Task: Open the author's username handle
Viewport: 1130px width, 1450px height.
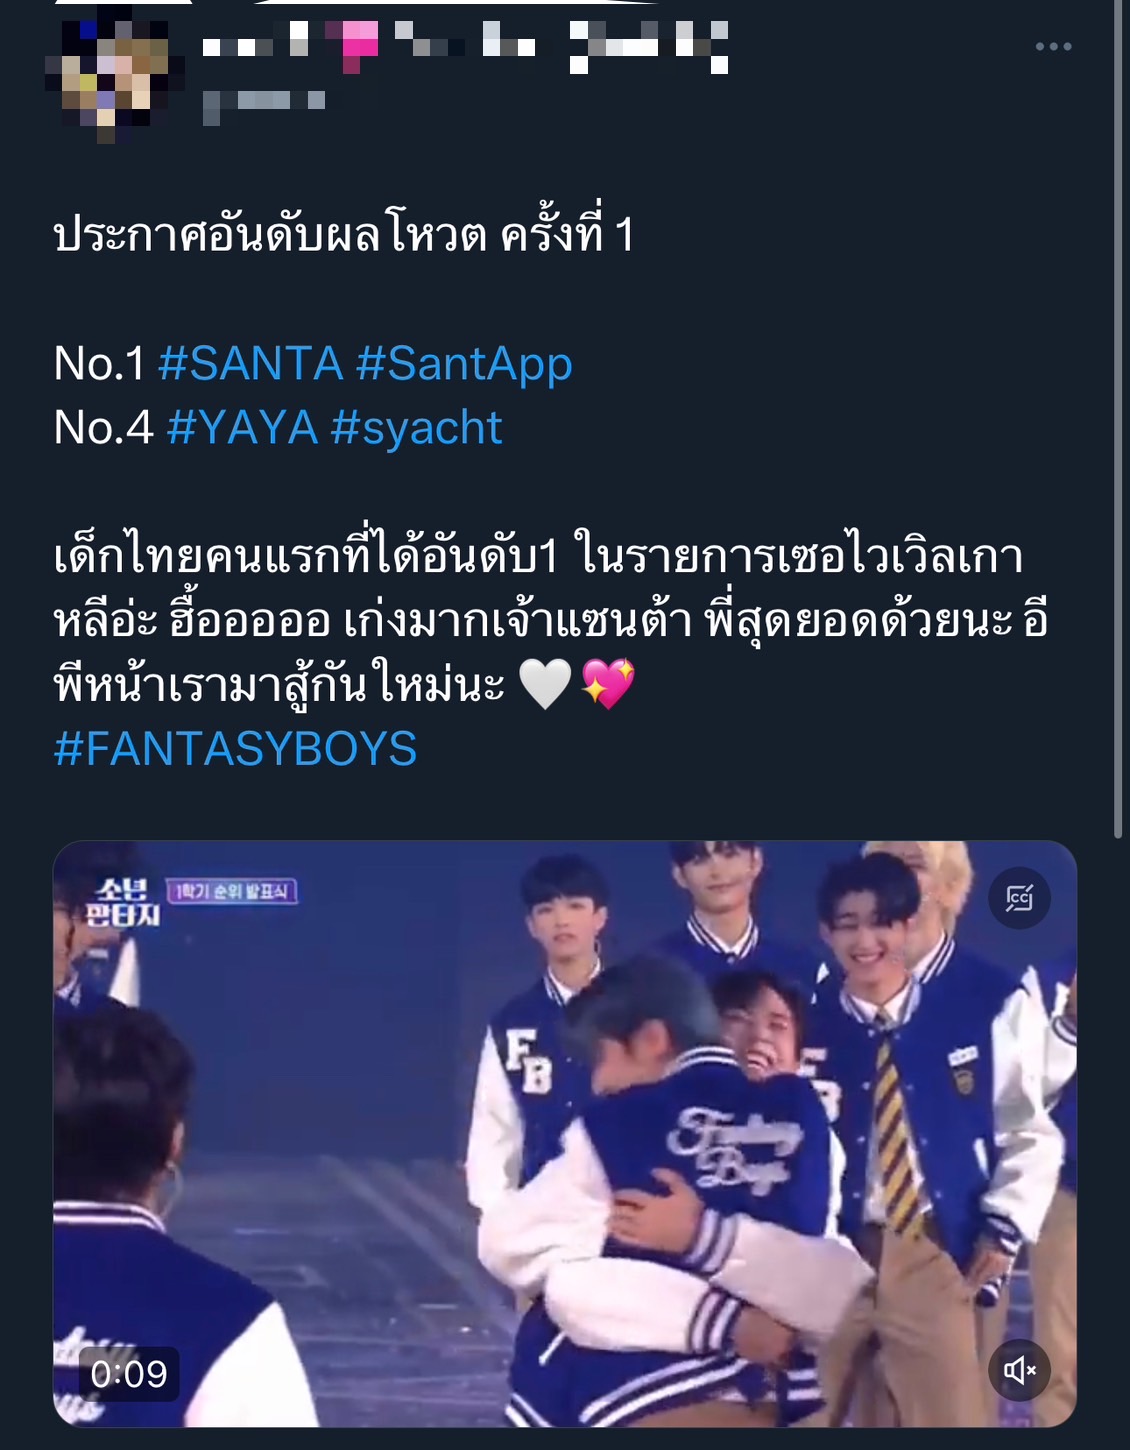Action: pos(264,103)
